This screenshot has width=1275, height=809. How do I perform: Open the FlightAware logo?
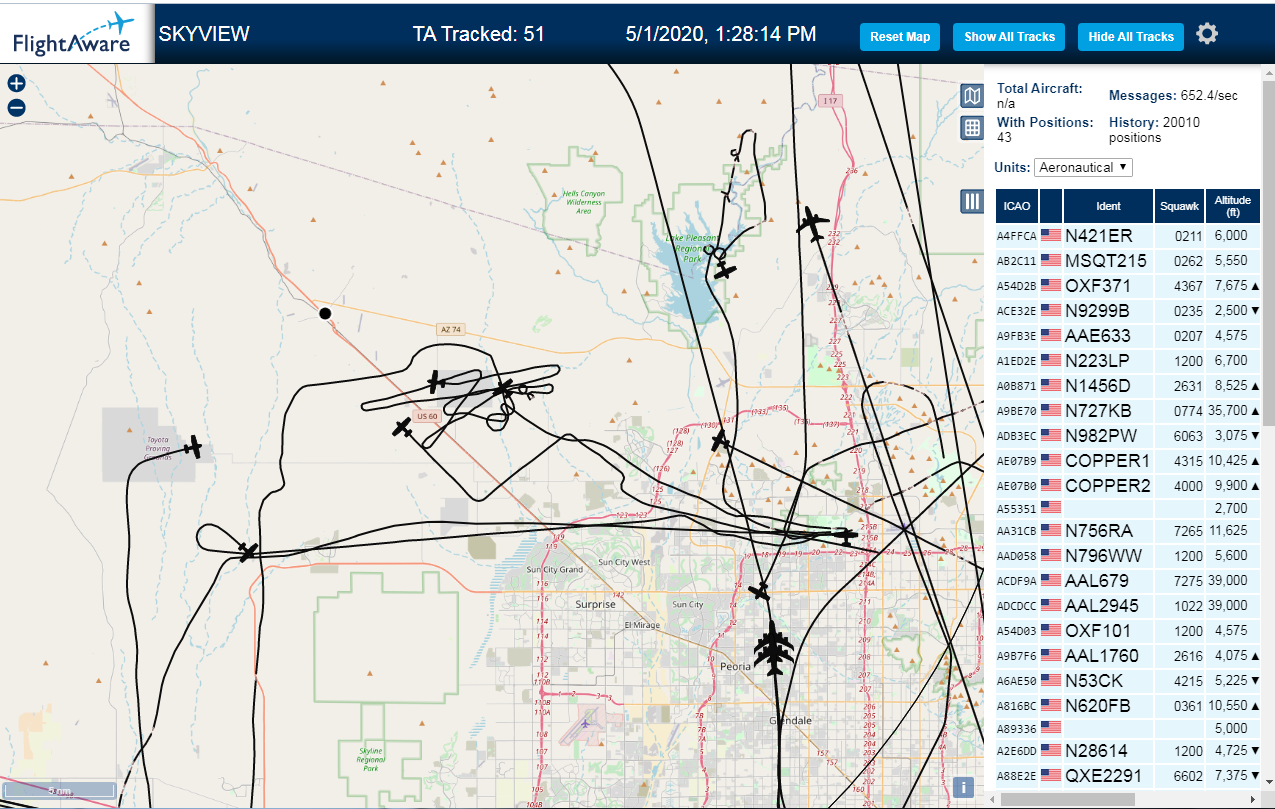coord(77,33)
